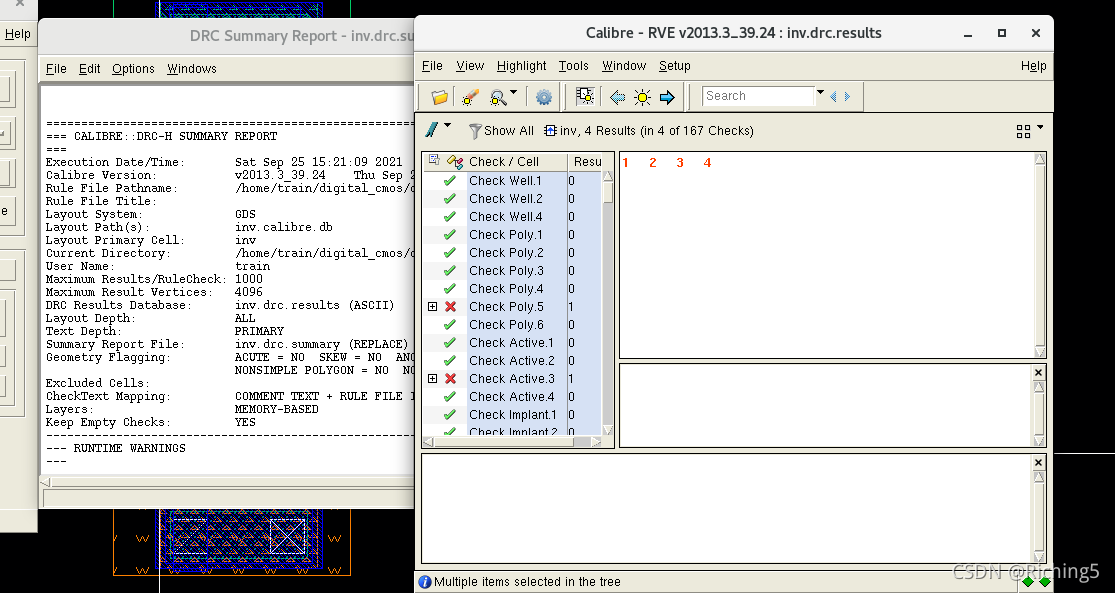This screenshot has width=1115, height=593.
Task: Click the previous result left arrow icon
Action: click(617, 97)
